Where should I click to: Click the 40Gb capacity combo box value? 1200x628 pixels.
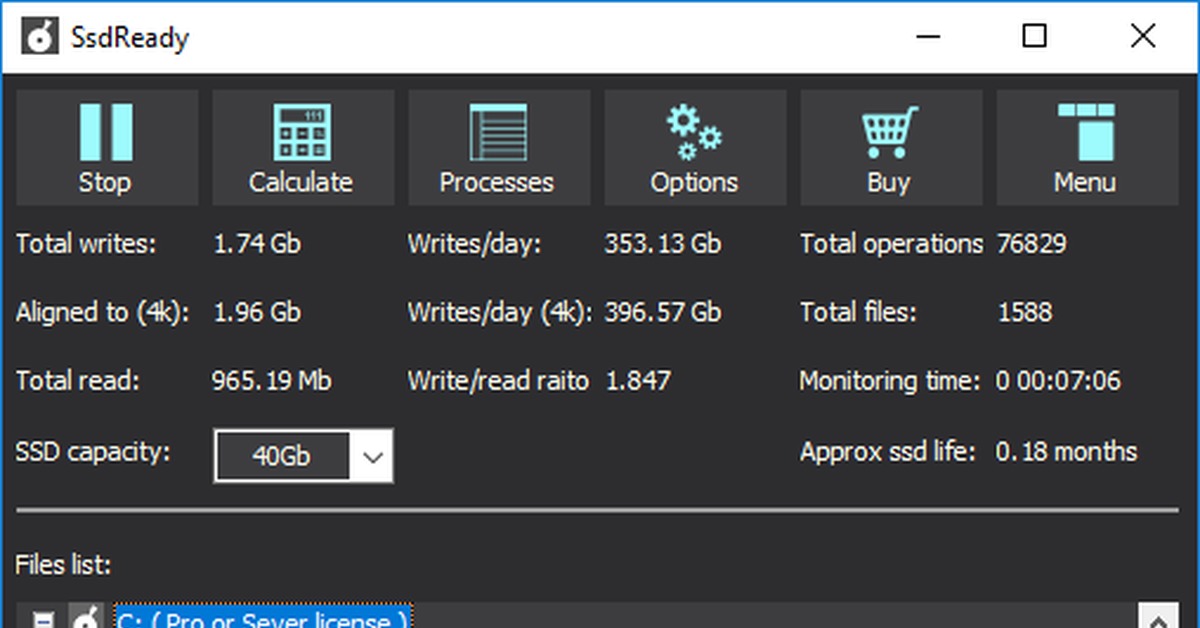[282, 457]
